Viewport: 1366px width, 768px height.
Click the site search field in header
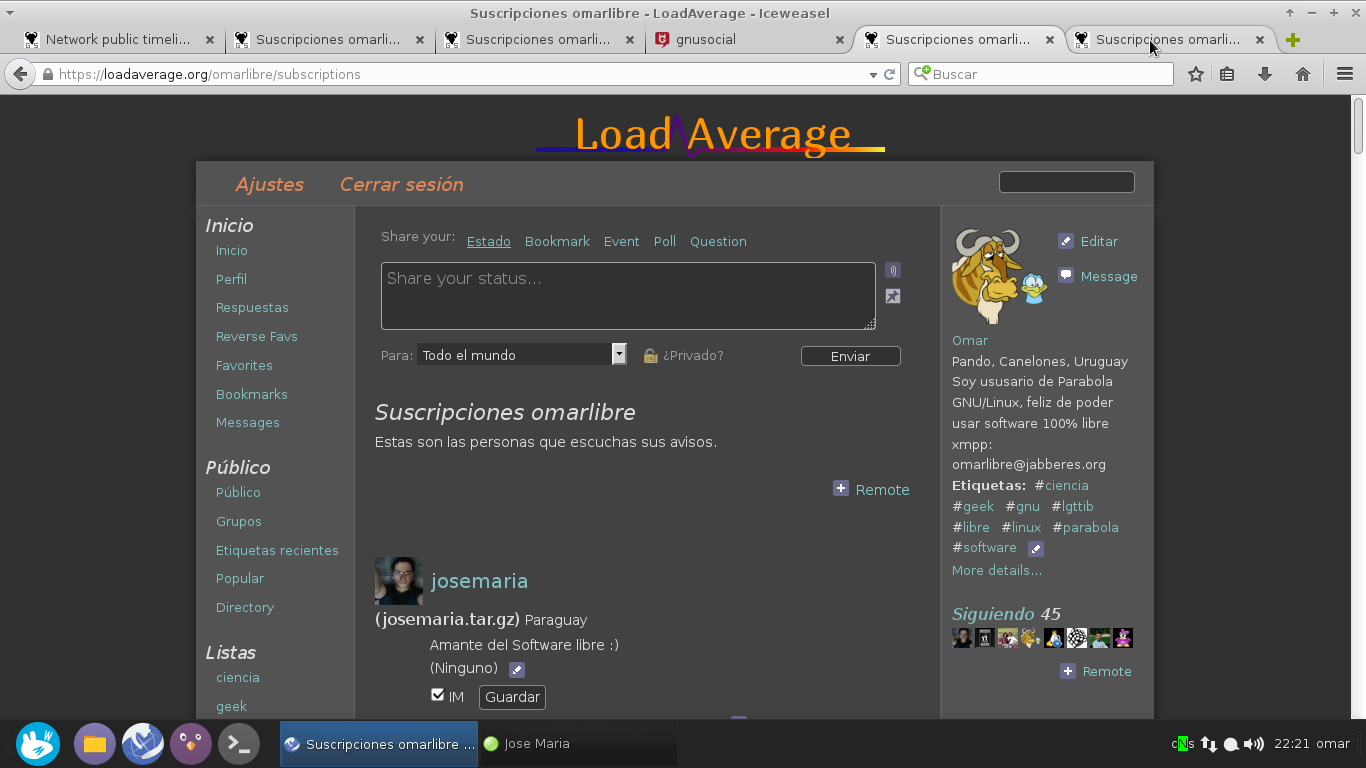coord(1067,182)
